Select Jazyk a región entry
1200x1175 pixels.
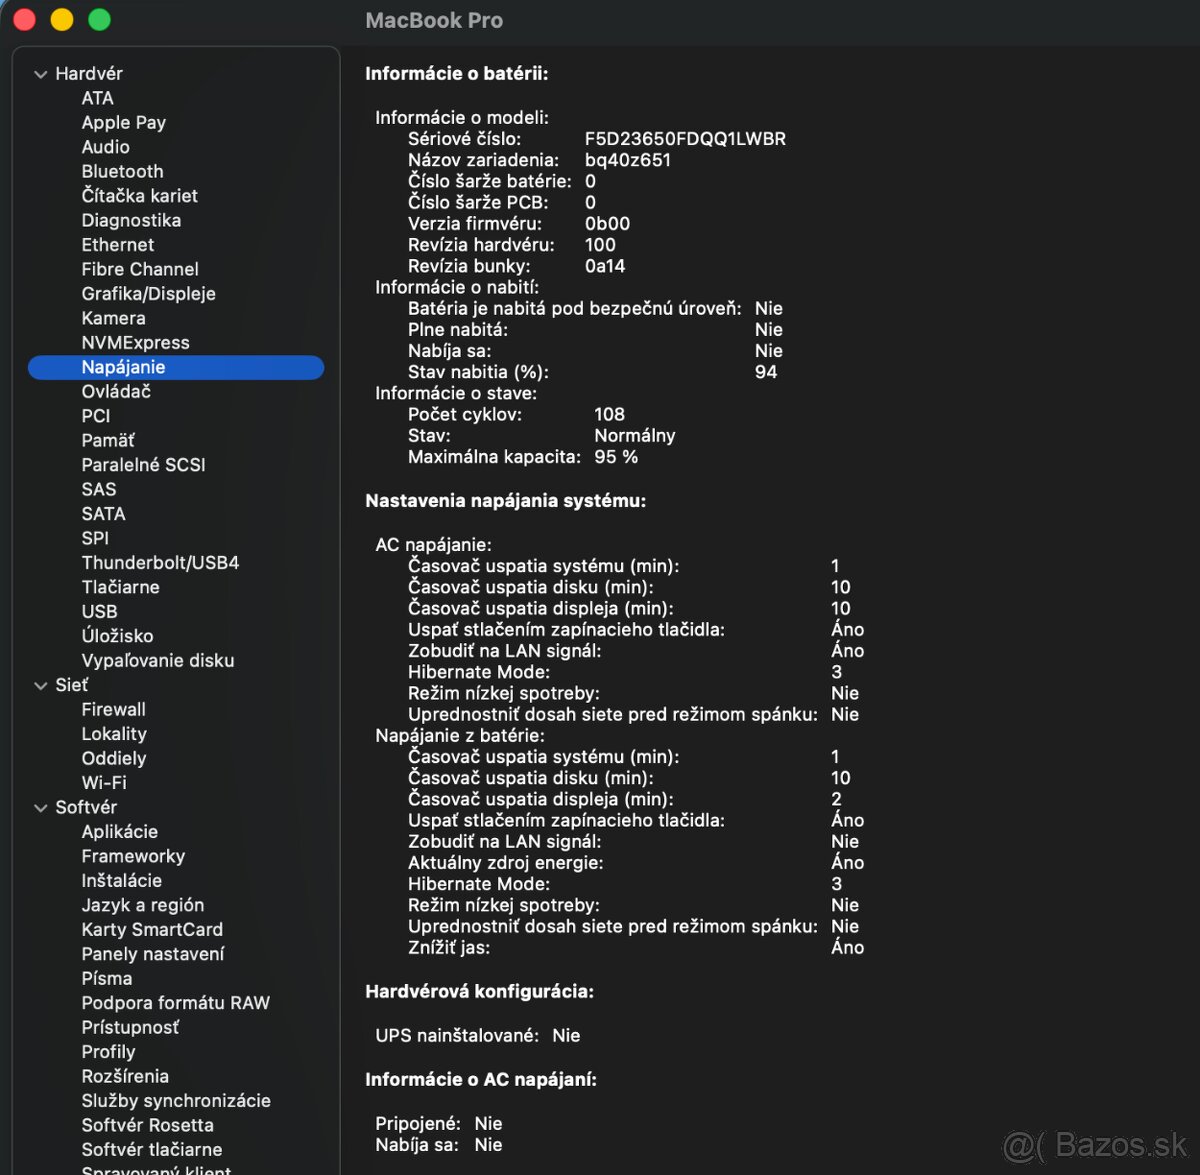click(141, 905)
